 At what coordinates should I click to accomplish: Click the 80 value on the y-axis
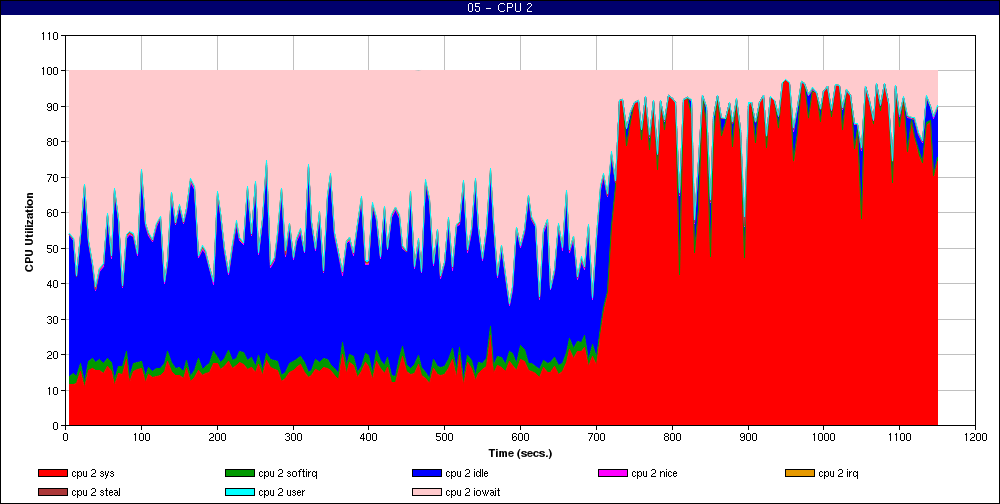[x=53, y=142]
